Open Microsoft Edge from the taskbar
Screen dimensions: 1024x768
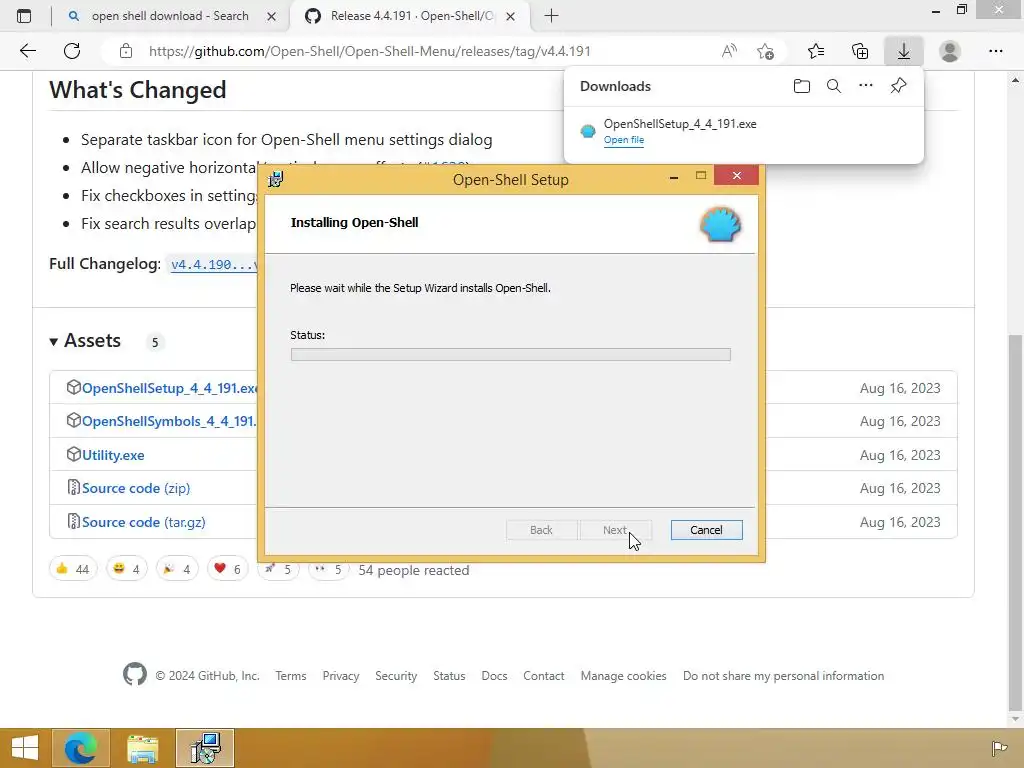pos(81,748)
